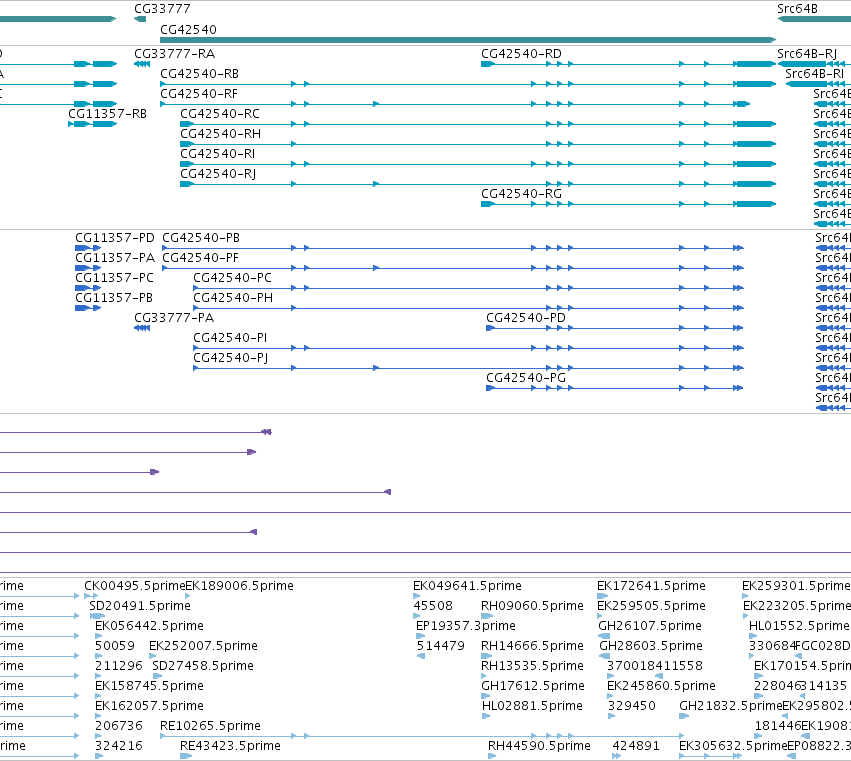Click the HL02881.5prime EST label
Viewport: 851px width, 761px height.
pos(532,707)
